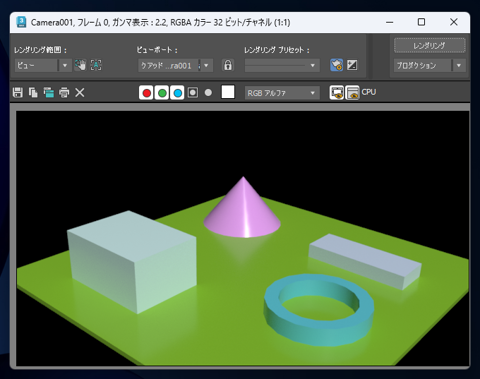Open the プロダクション dropdown arrow
The width and height of the screenshot is (480, 379).
459,65
